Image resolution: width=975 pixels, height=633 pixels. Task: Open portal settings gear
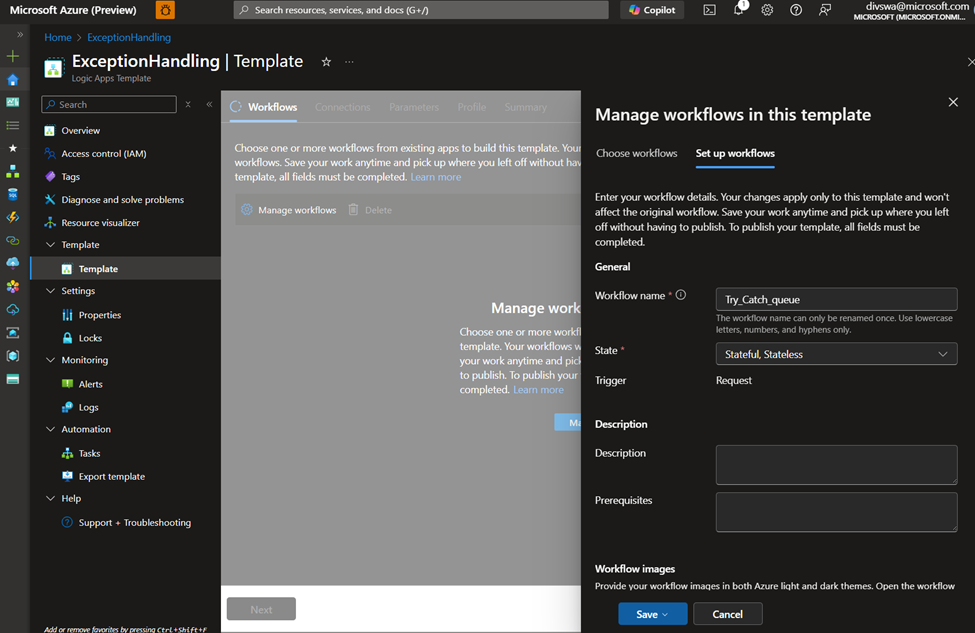(767, 10)
